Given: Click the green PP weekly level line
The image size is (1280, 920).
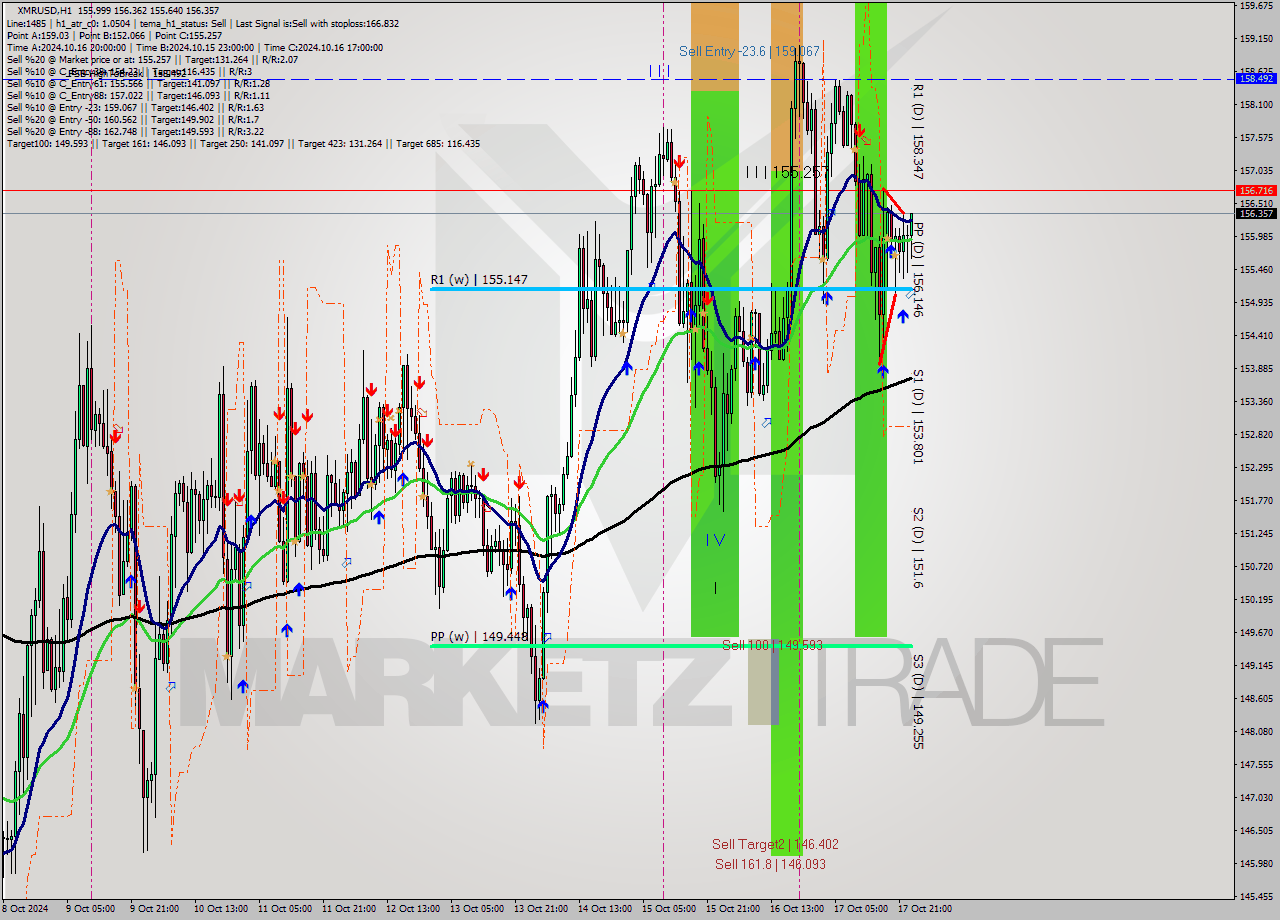Looking at the screenshot, I should [x=670, y=645].
